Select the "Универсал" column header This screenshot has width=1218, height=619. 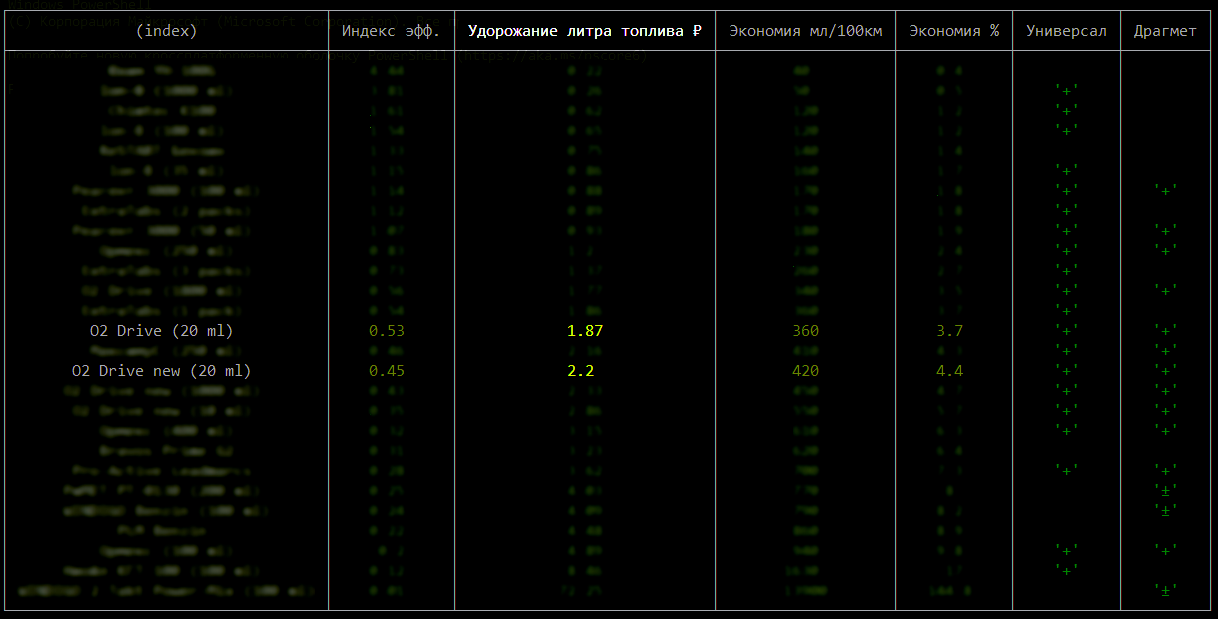click(1066, 31)
